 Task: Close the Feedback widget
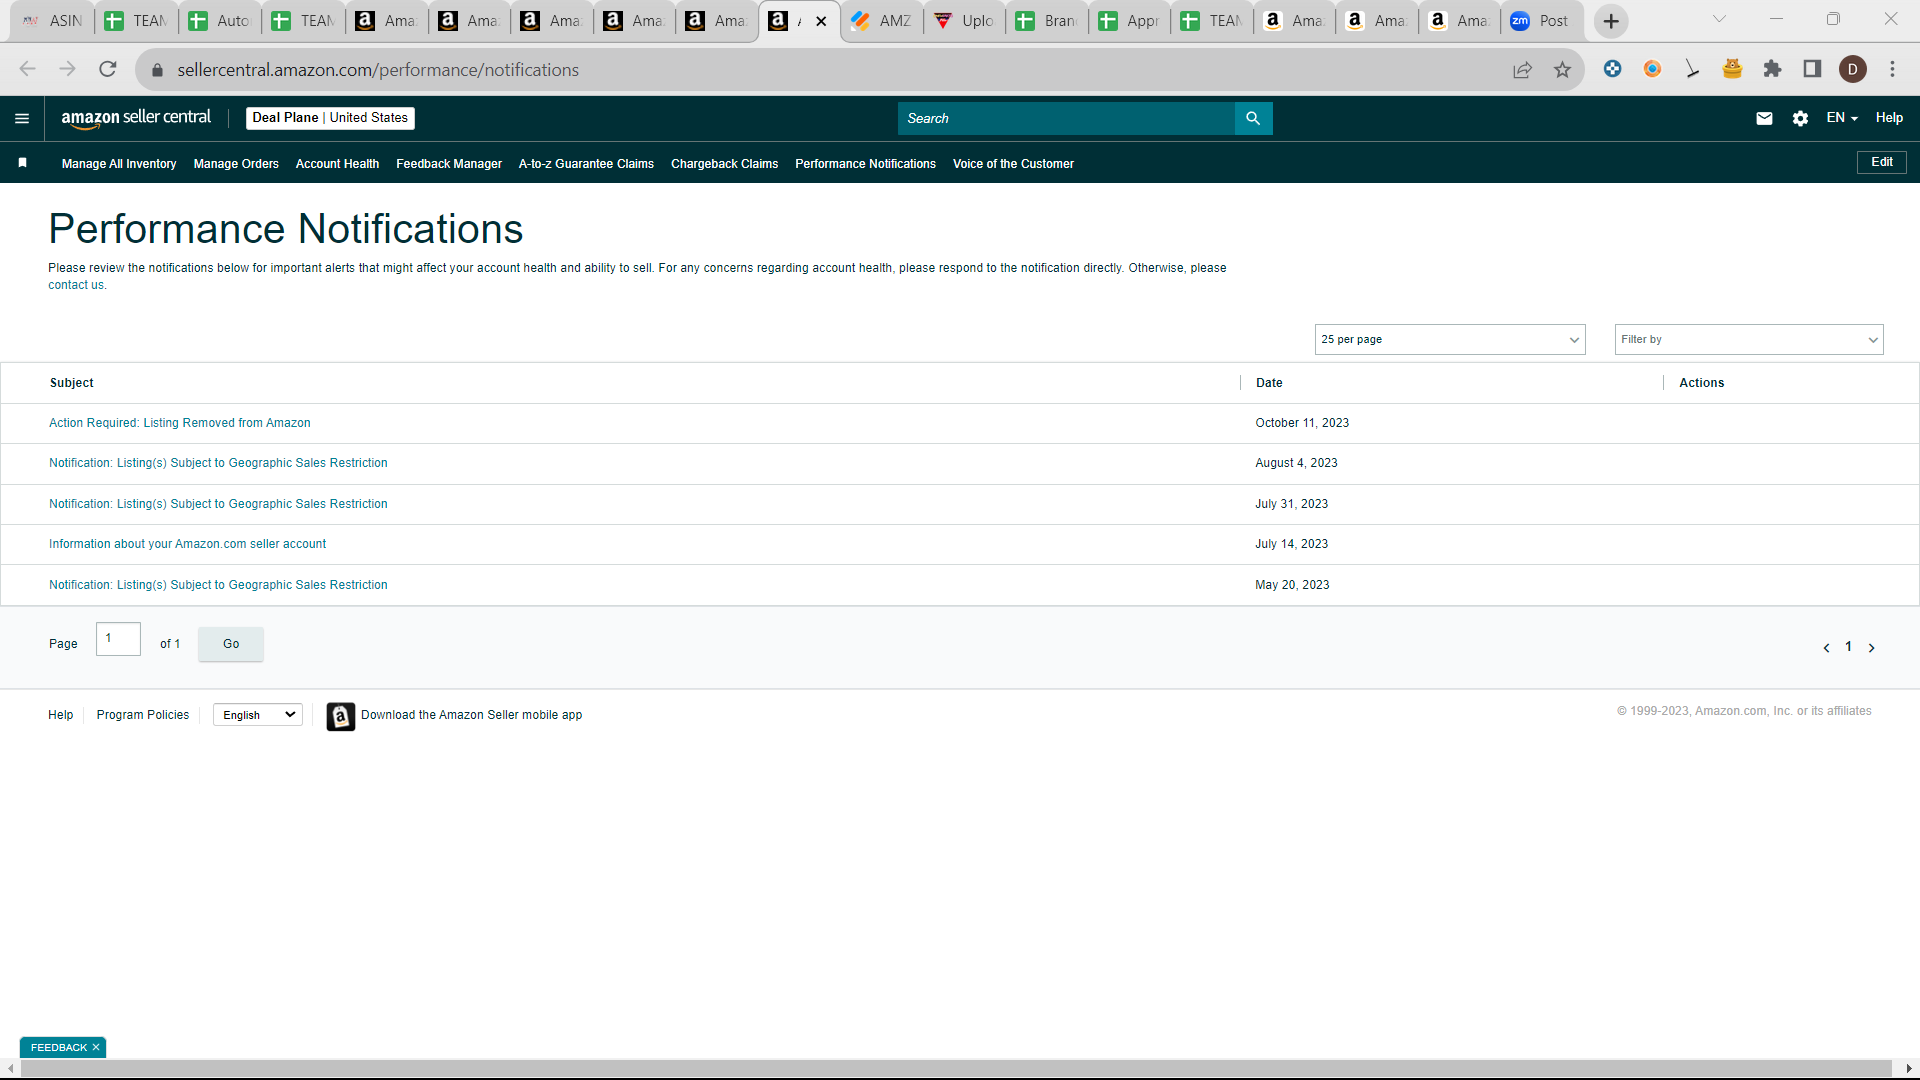(x=96, y=1047)
